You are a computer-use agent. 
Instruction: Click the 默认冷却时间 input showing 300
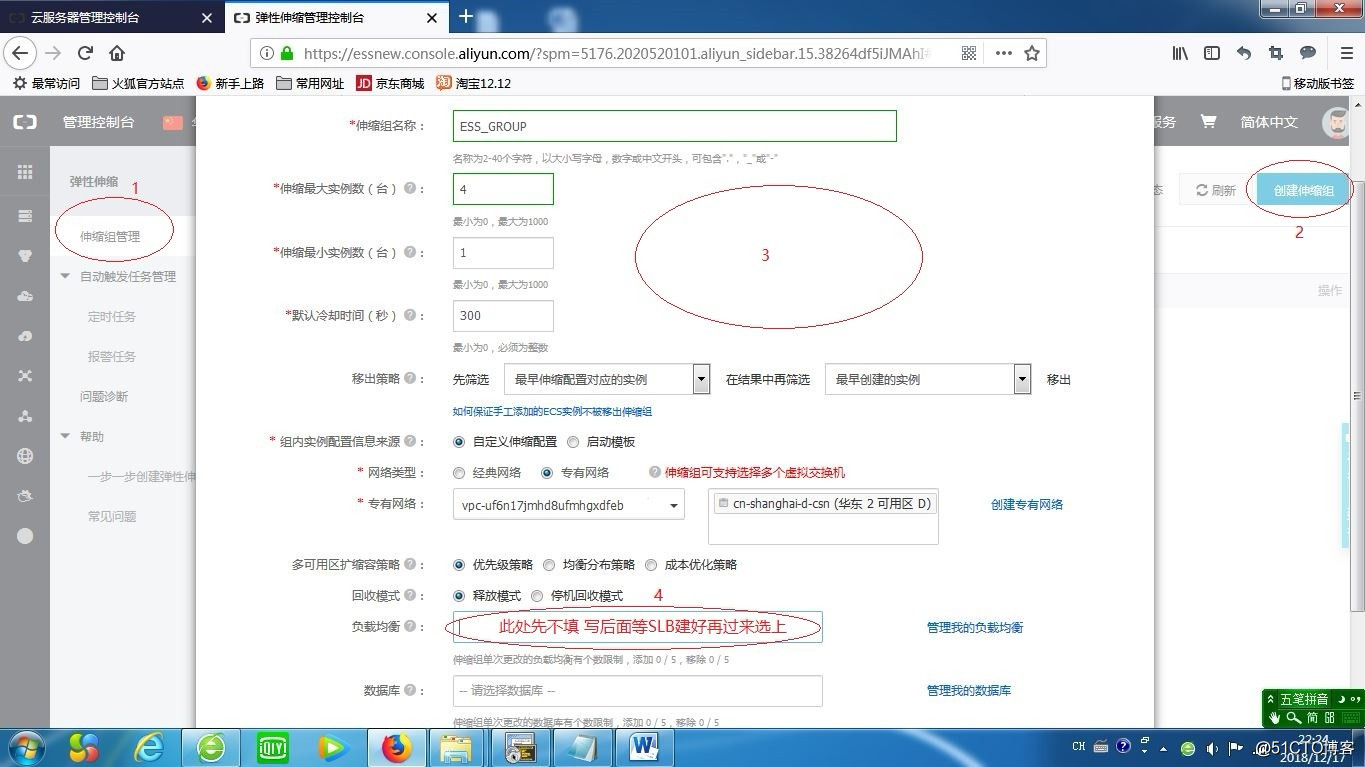coord(503,315)
